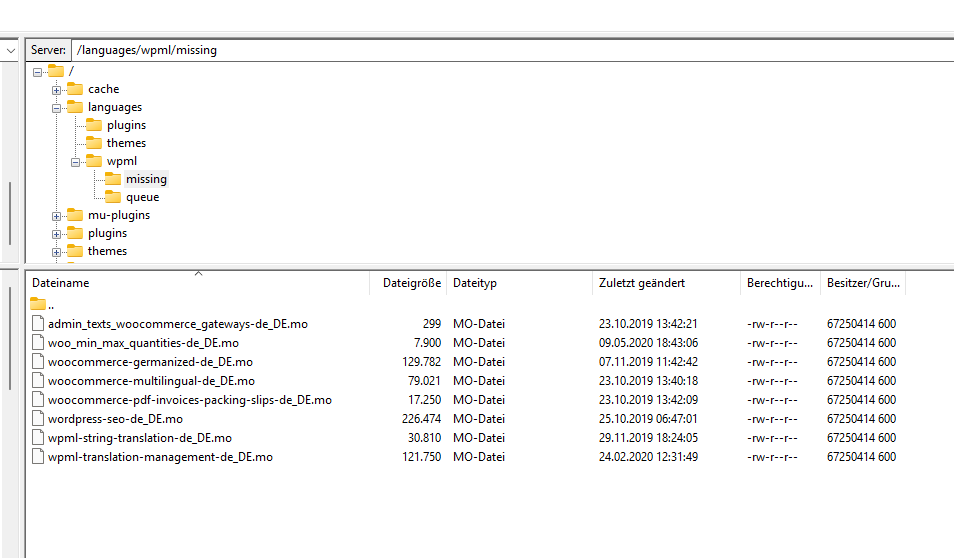
Task: Select file name wpml-translation-management-de_DE.mo
Action: (x=160, y=456)
